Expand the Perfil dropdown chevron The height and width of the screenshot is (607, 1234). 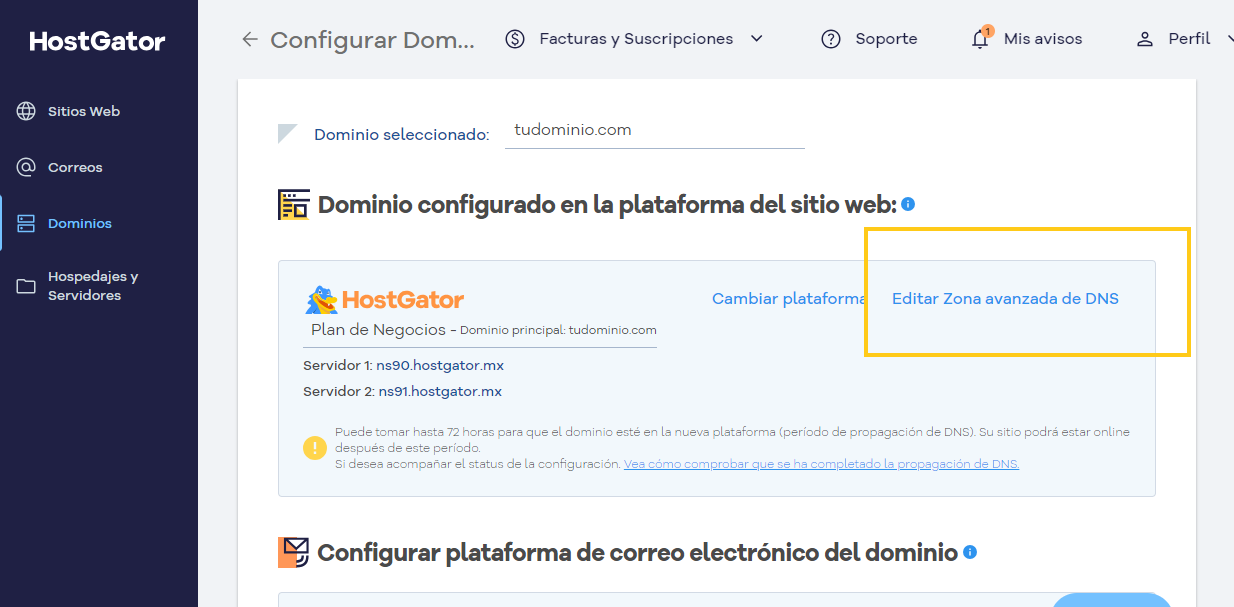(1229, 39)
